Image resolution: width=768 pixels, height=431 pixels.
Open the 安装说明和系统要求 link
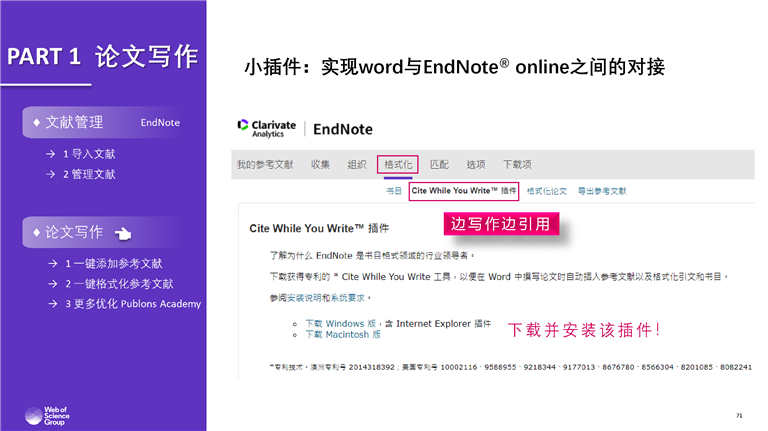(326, 298)
